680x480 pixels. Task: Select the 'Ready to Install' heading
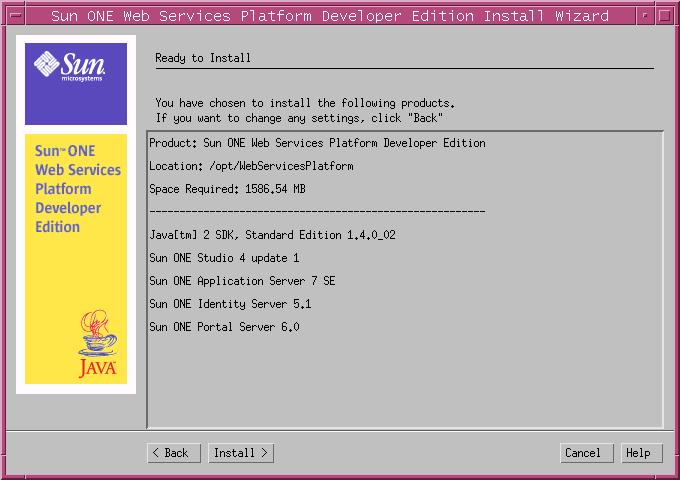(x=203, y=58)
